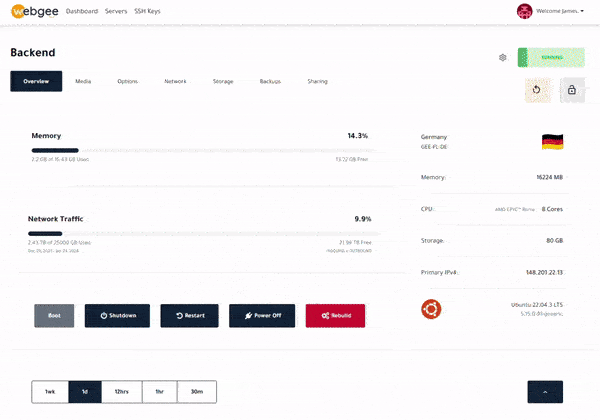Click the 16224 MB memory value
Image resolution: width=600 pixels, height=420 pixels.
[549, 177]
